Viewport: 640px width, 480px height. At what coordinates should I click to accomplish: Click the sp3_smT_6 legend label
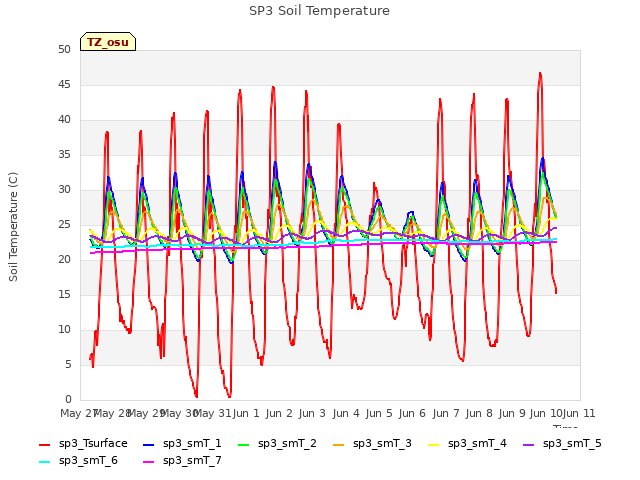click(x=88, y=461)
